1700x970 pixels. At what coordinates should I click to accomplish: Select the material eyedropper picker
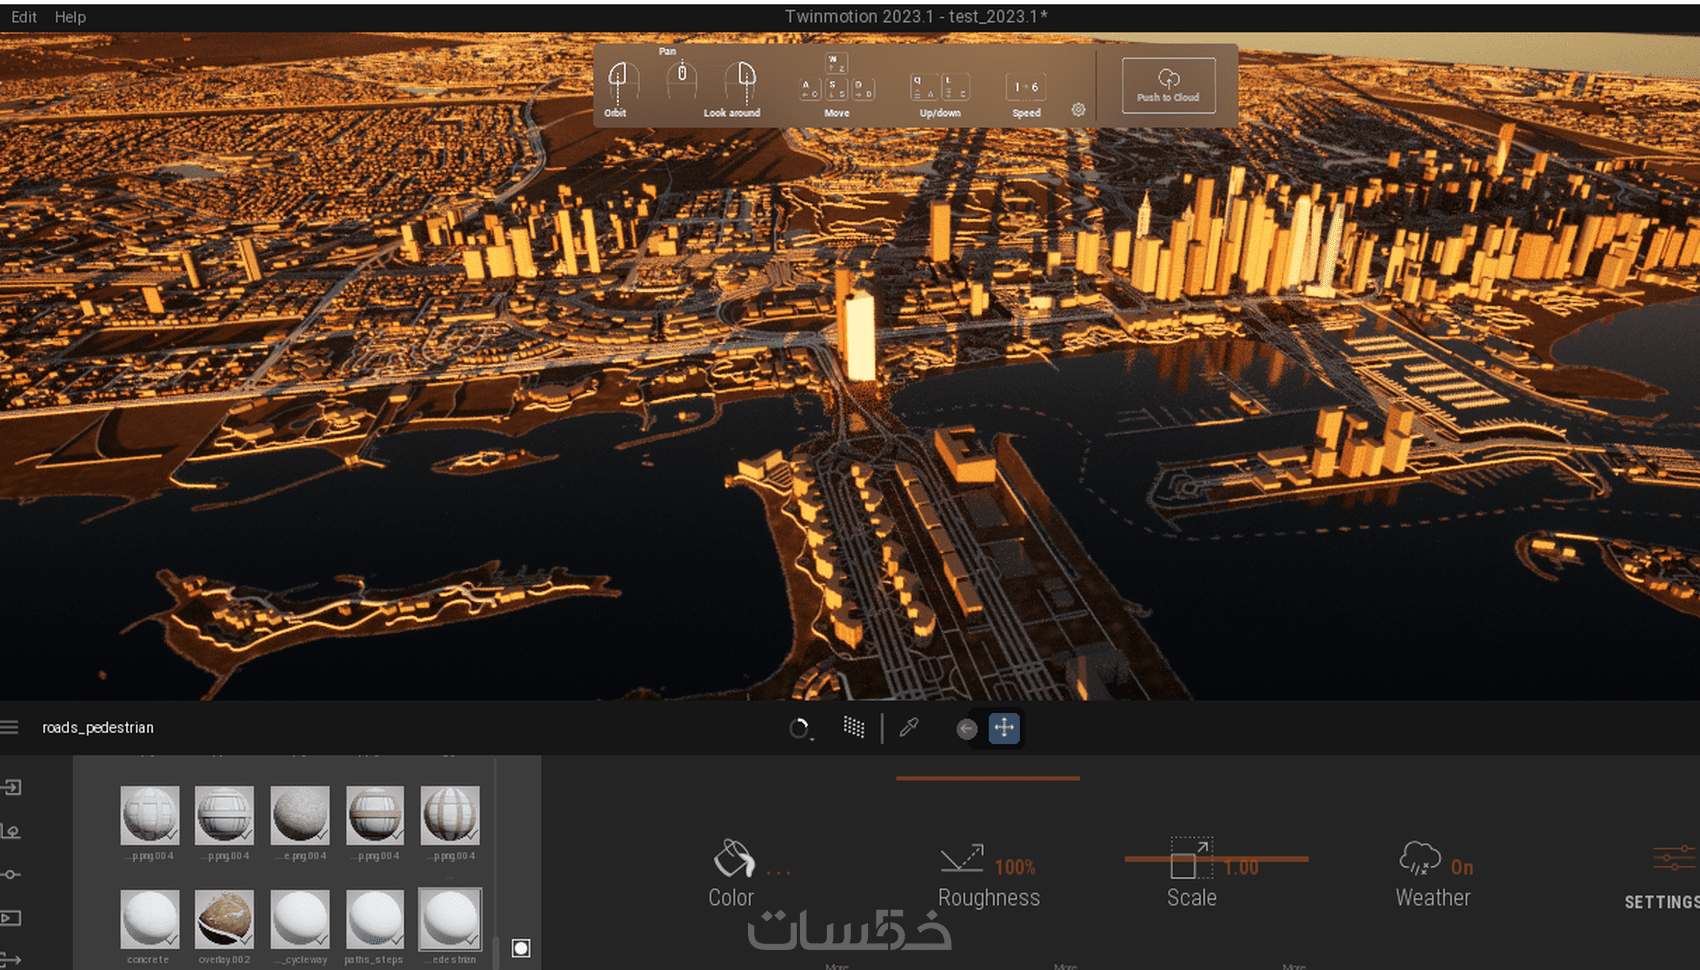point(909,728)
